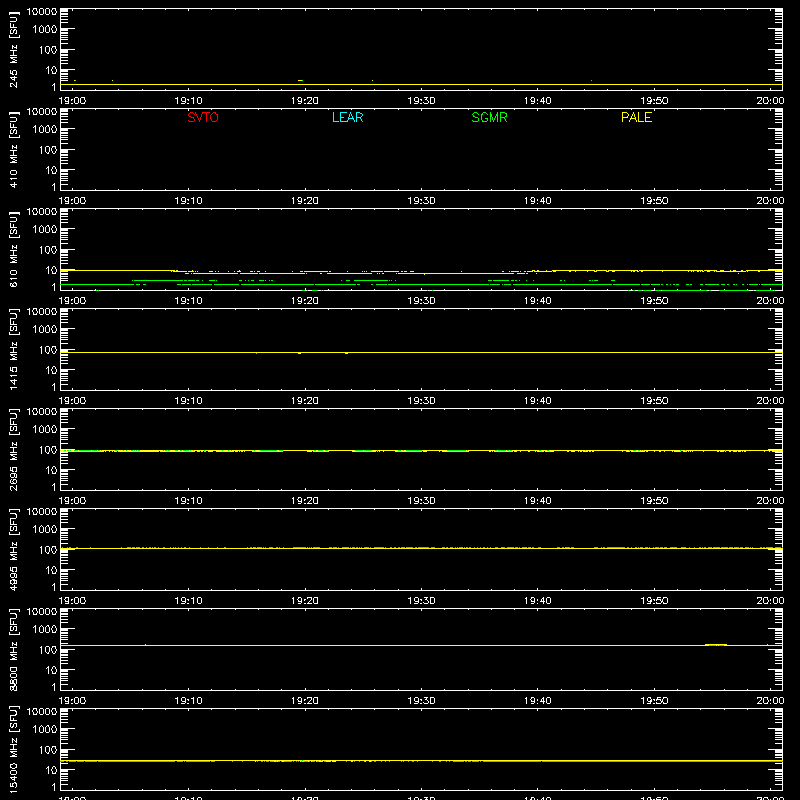Click the 19:30 tick label of 245 MHz panel

421,101
